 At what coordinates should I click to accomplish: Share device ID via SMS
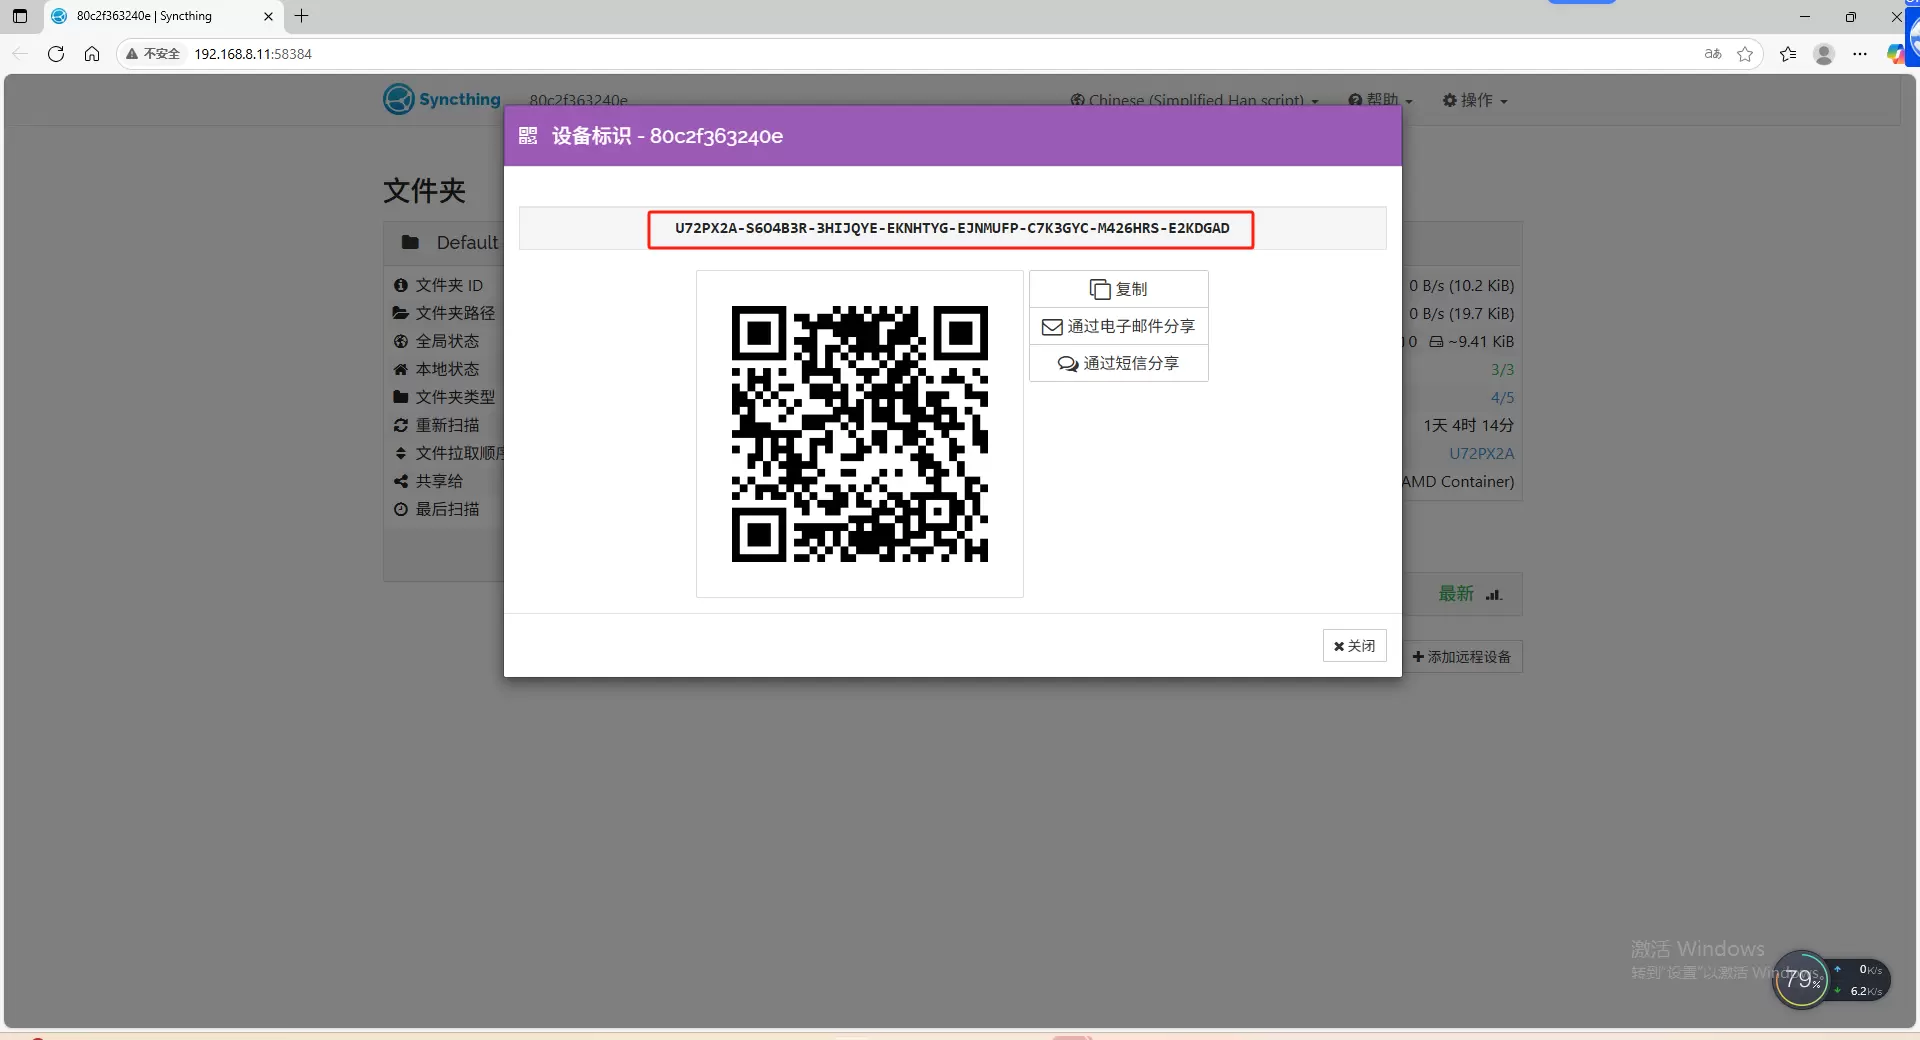point(1118,363)
